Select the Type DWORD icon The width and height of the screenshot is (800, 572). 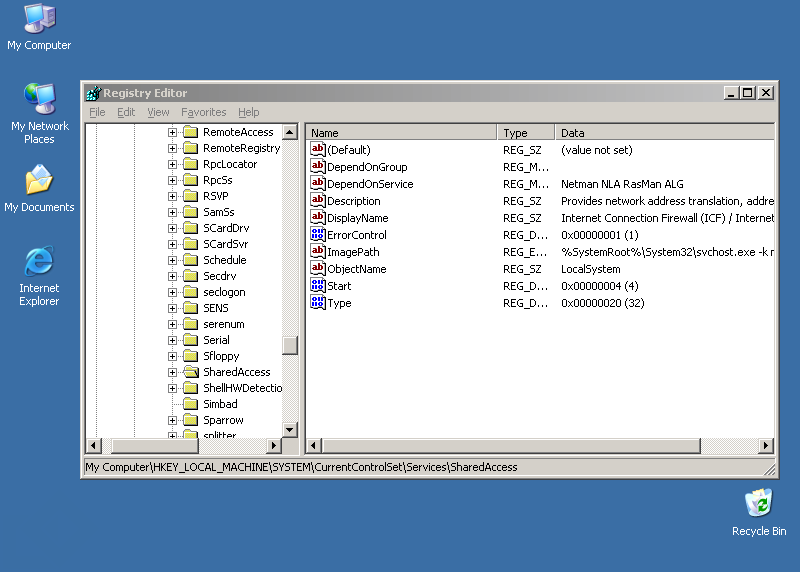(x=317, y=302)
